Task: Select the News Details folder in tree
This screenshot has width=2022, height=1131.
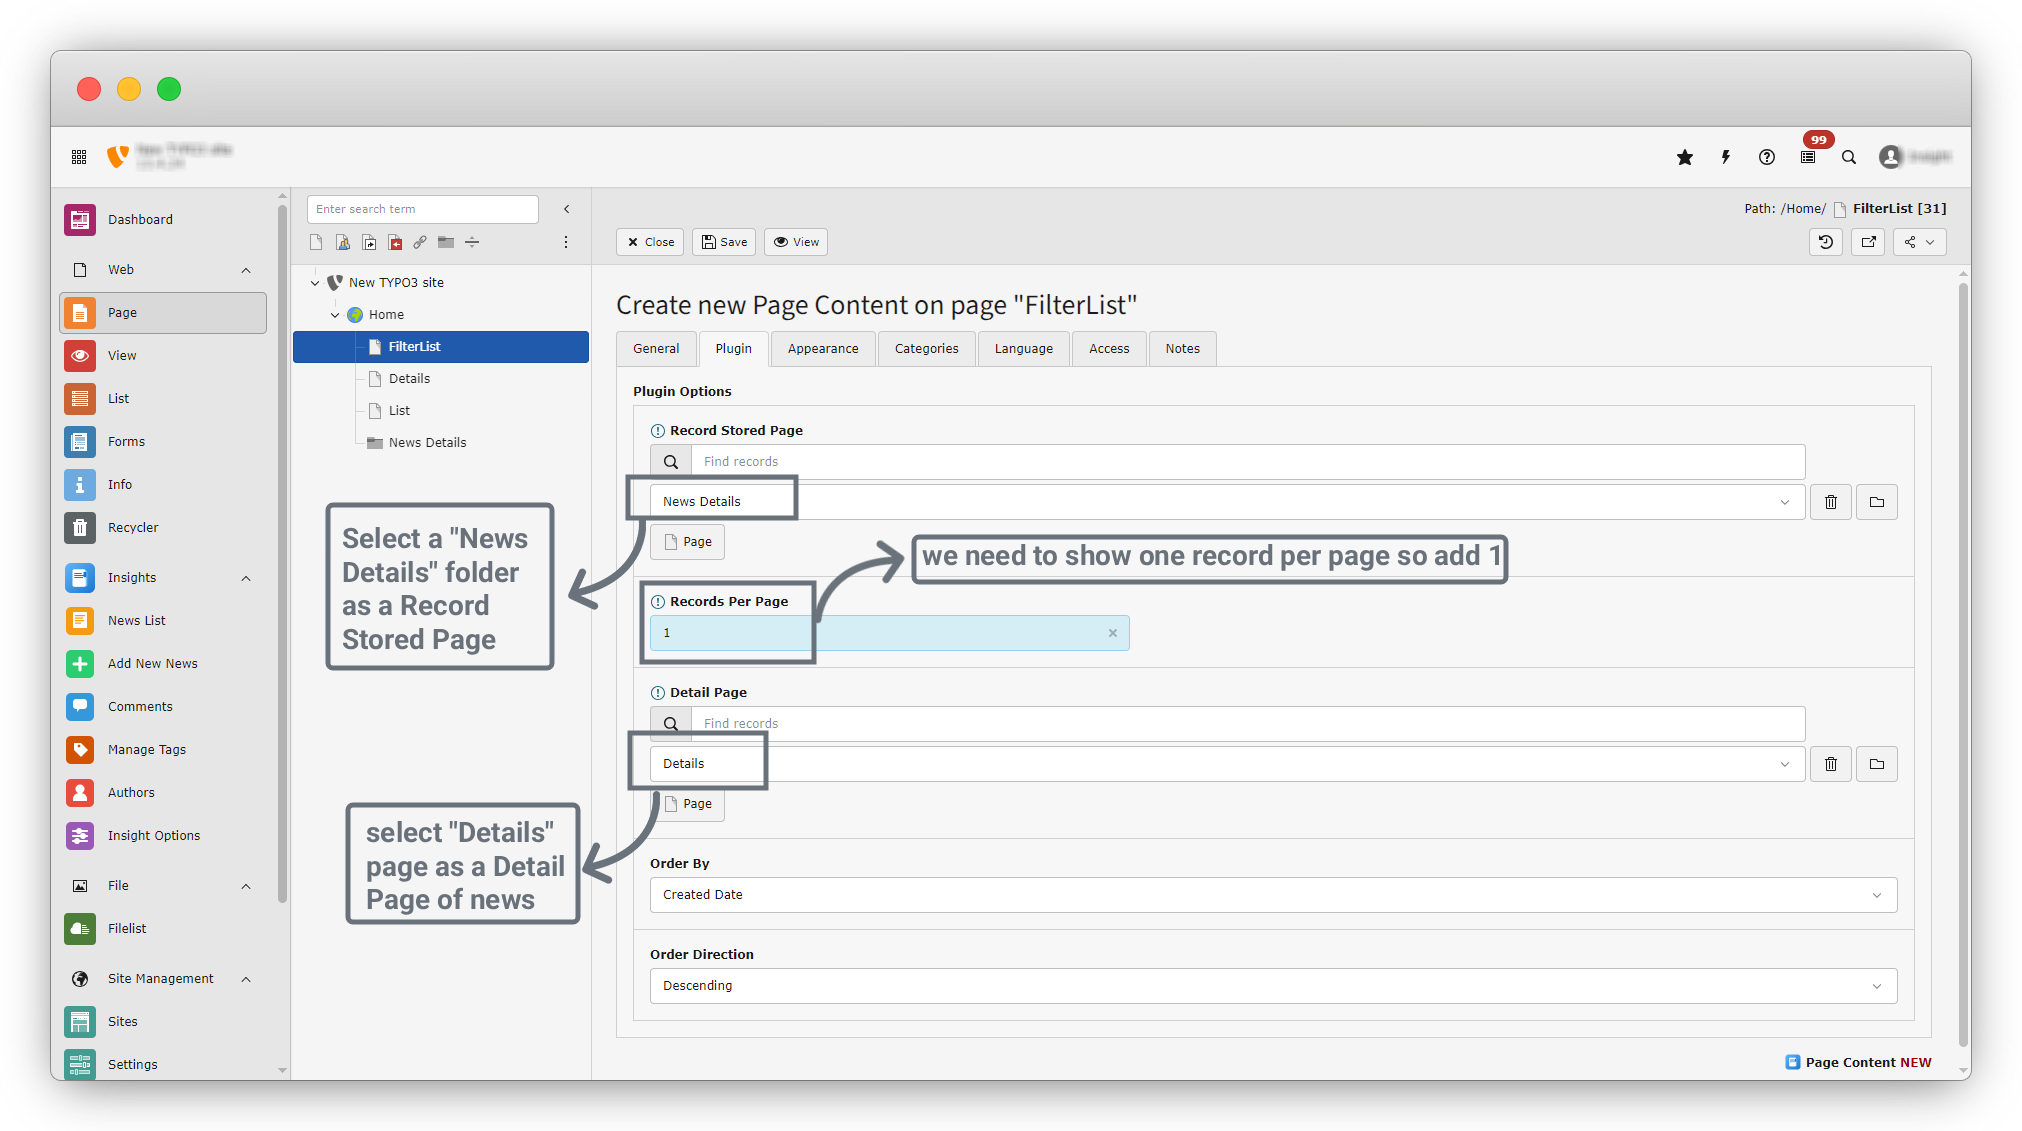Action: coord(427,443)
